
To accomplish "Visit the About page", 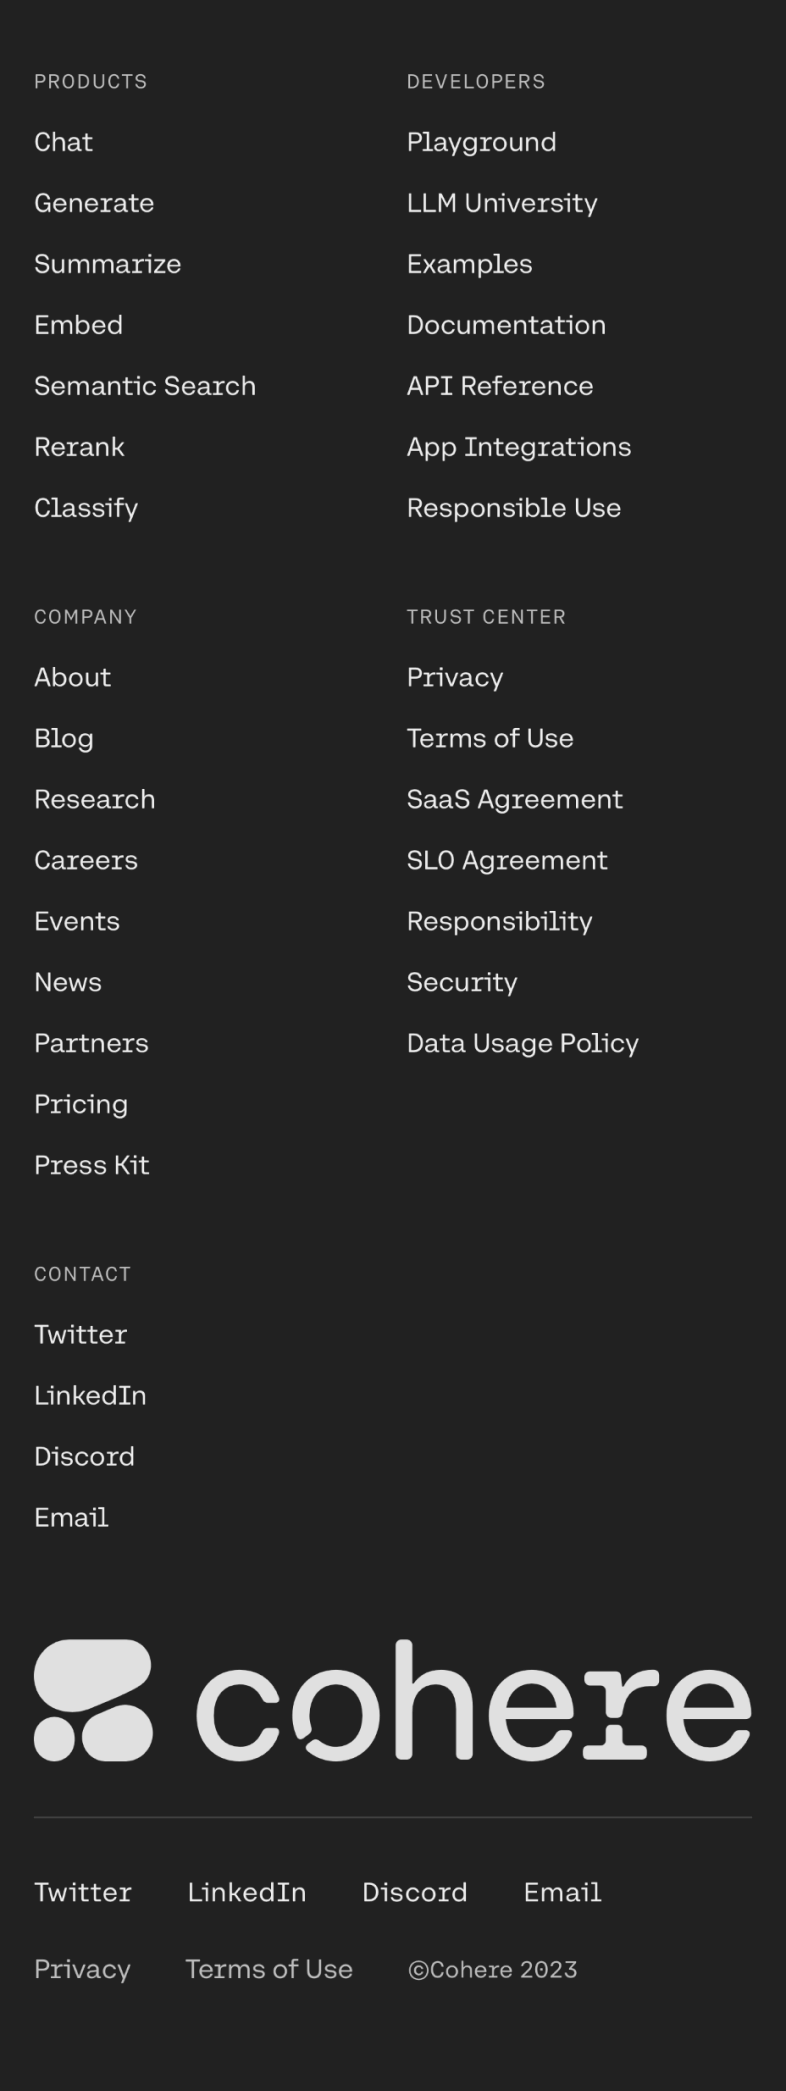I will (x=72, y=677).
